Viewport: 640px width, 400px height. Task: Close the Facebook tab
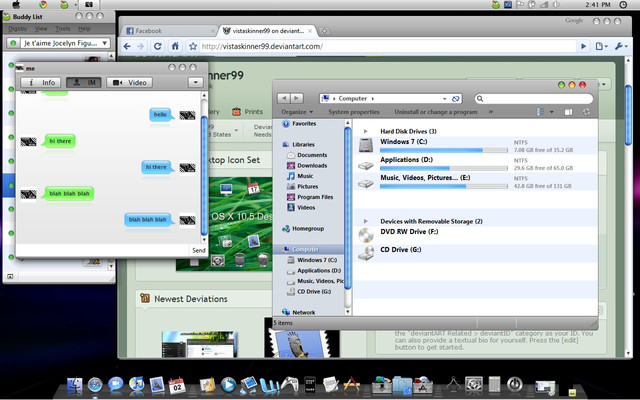[213, 31]
